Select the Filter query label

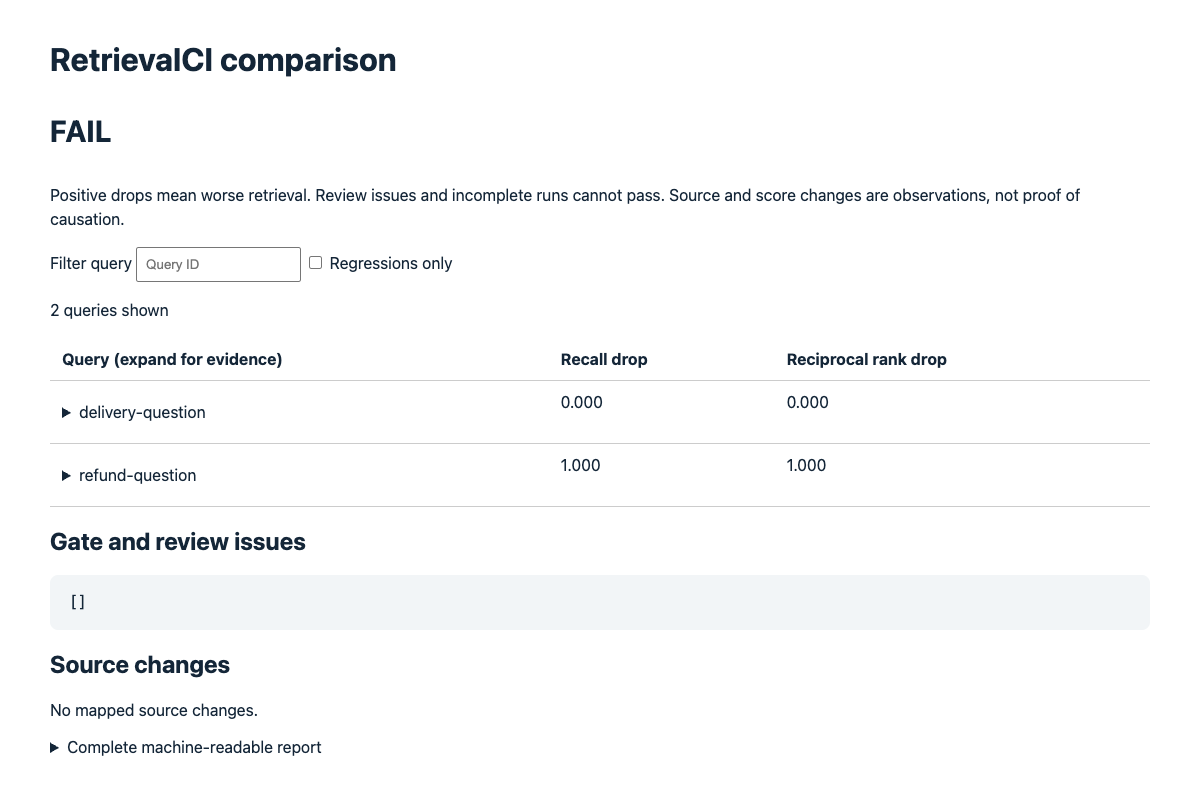(x=91, y=263)
